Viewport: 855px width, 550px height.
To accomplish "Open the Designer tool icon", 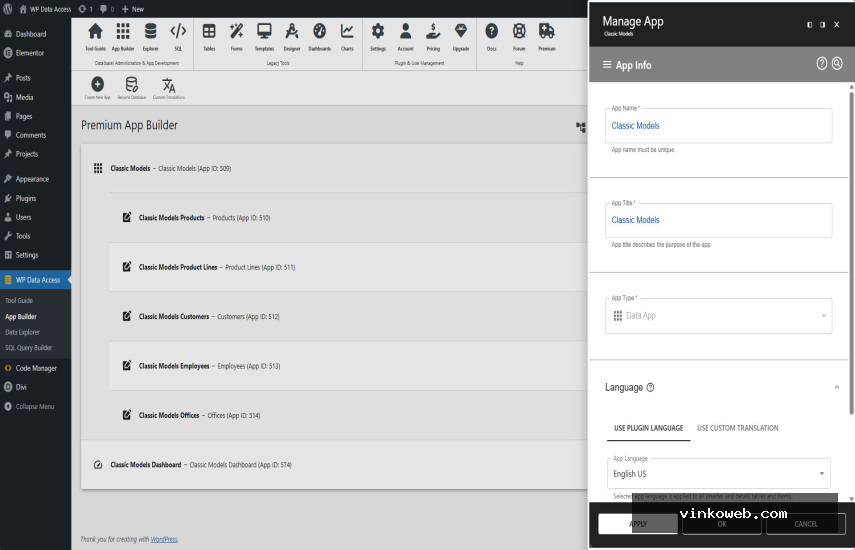I will click(292, 32).
